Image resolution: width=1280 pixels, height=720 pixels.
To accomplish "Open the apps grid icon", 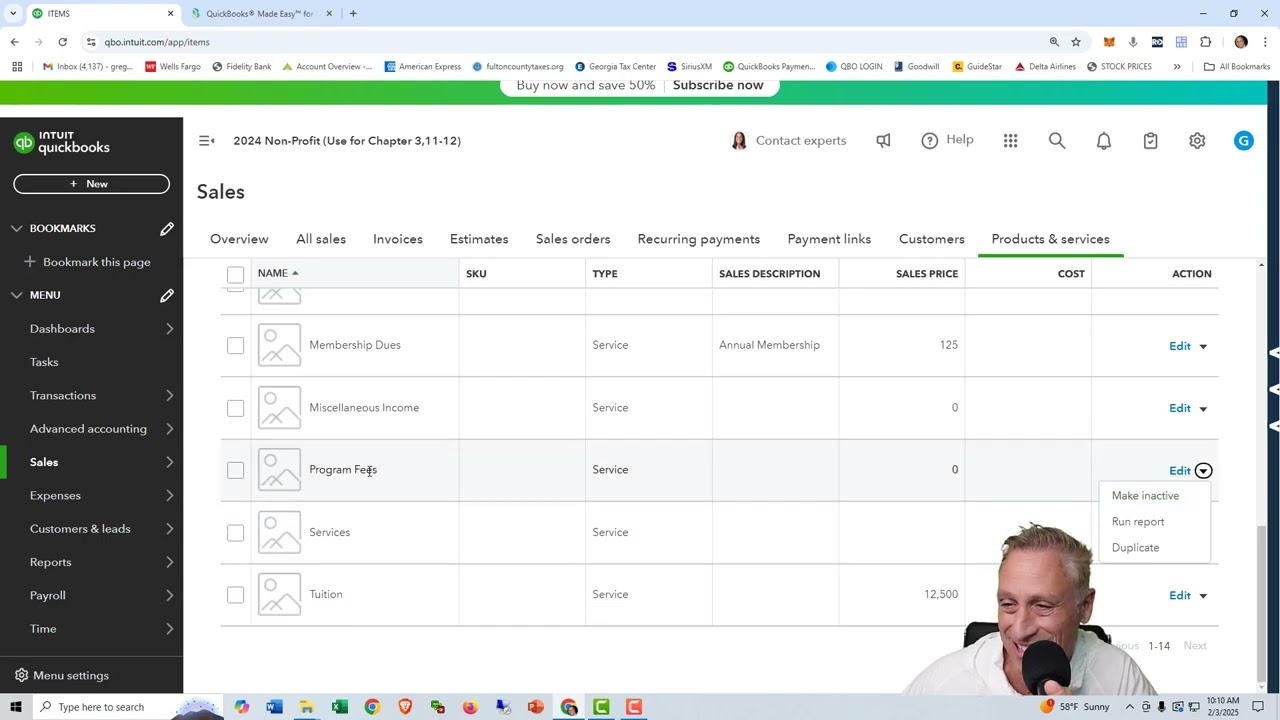I will click(1010, 141).
